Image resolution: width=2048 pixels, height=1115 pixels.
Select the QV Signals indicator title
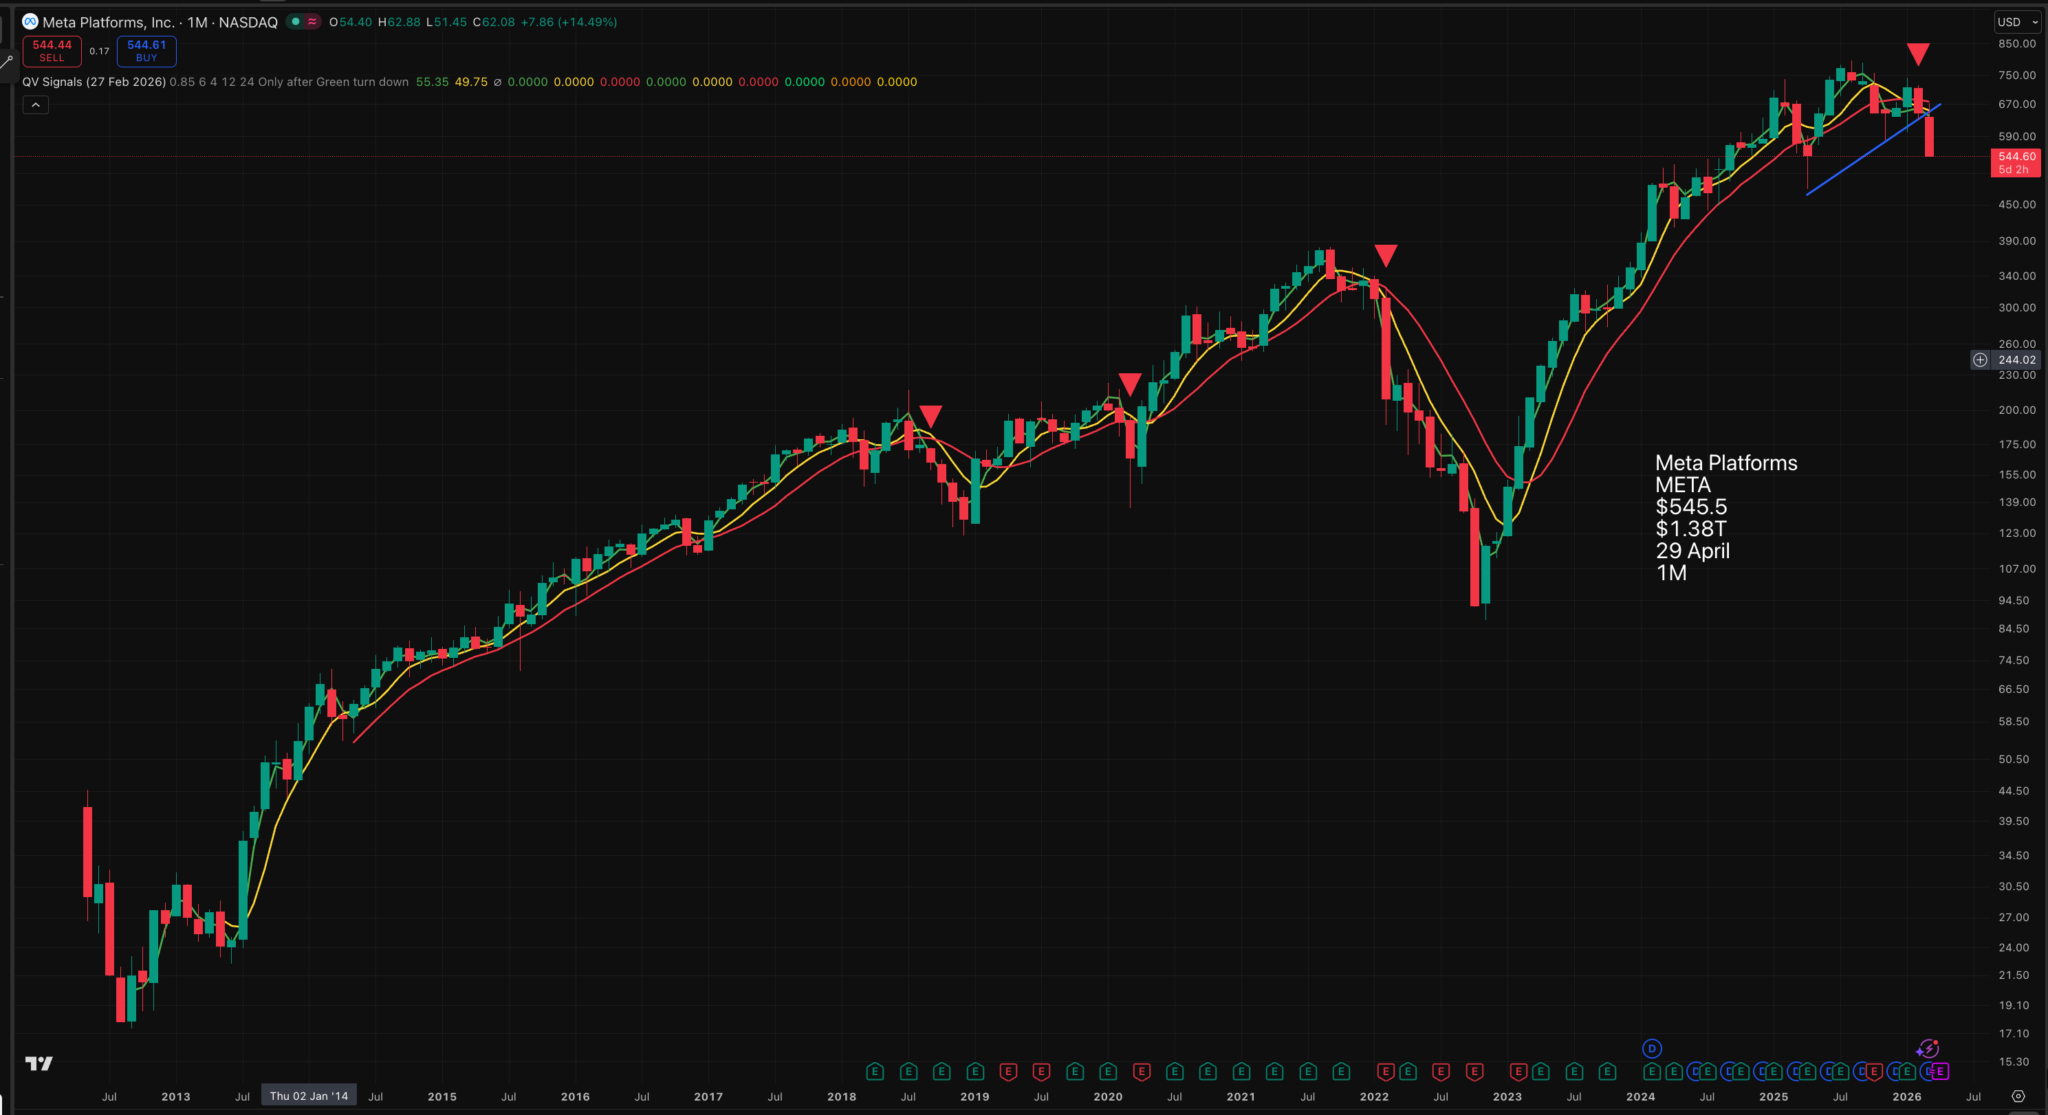(93, 82)
